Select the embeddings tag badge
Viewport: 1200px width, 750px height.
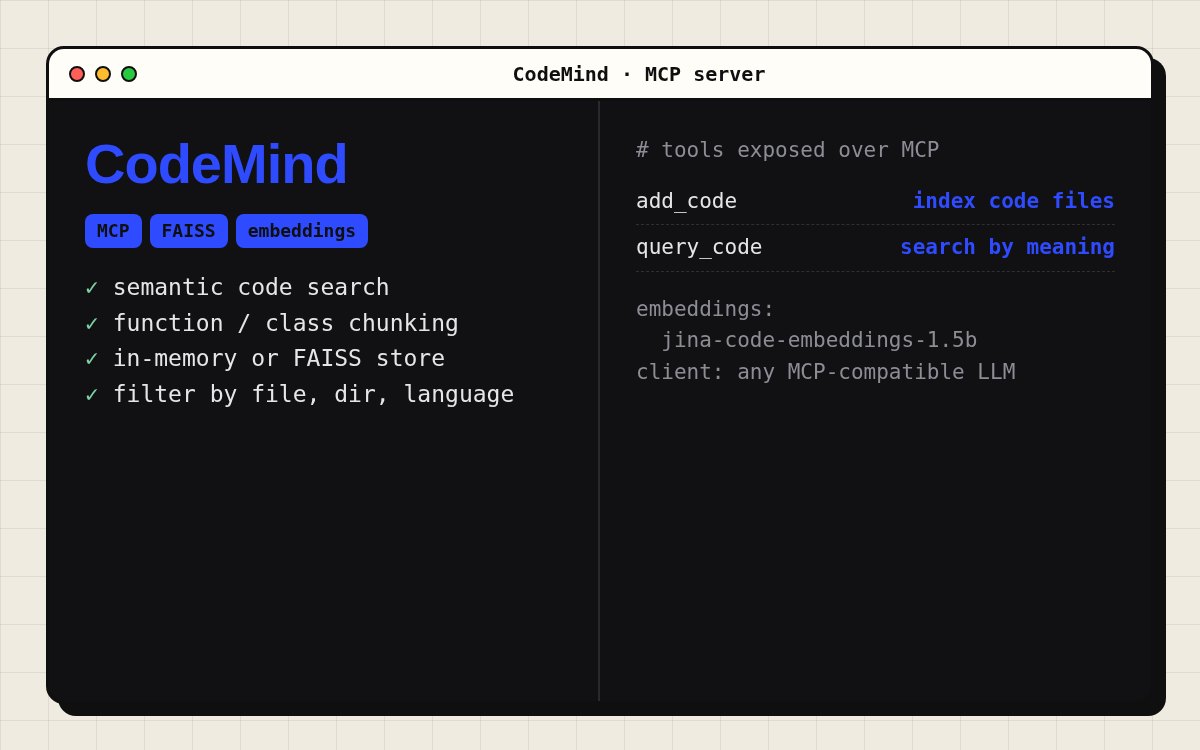[x=302, y=231]
